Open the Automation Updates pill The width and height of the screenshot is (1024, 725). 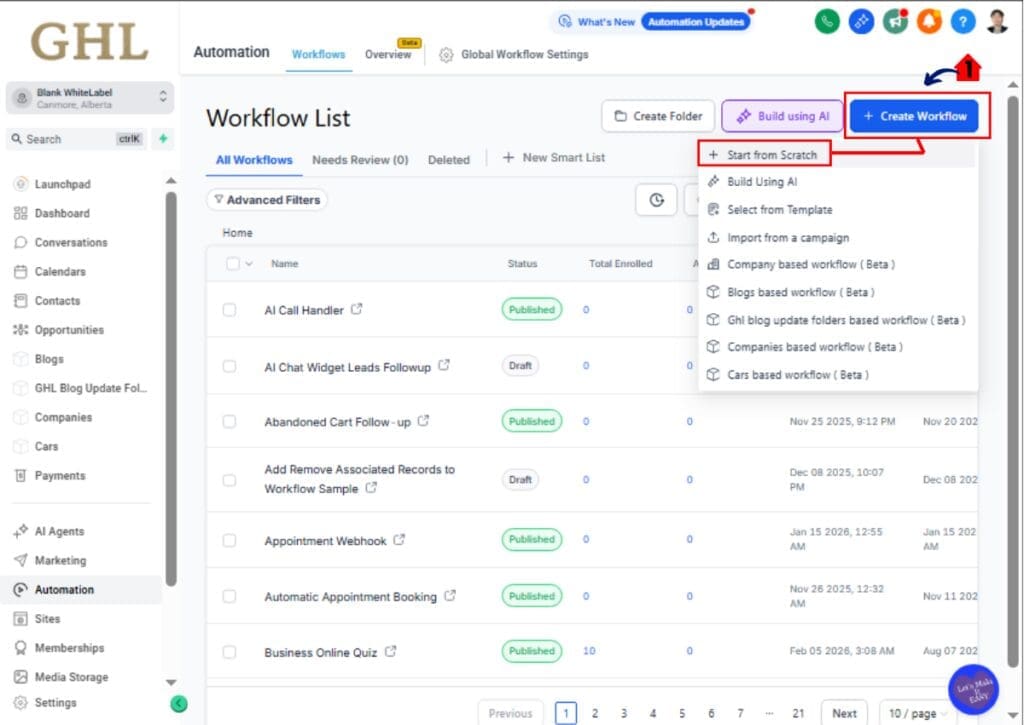696,22
